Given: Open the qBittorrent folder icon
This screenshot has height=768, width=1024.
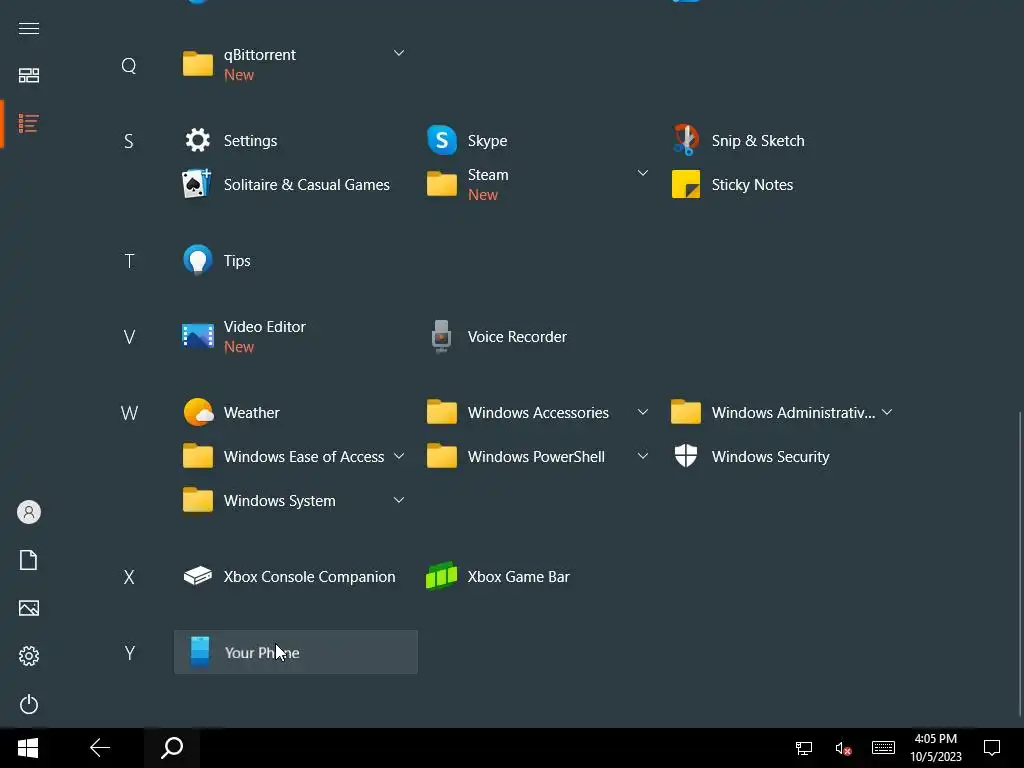Looking at the screenshot, I should pyautogui.click(x=197, y=64).
